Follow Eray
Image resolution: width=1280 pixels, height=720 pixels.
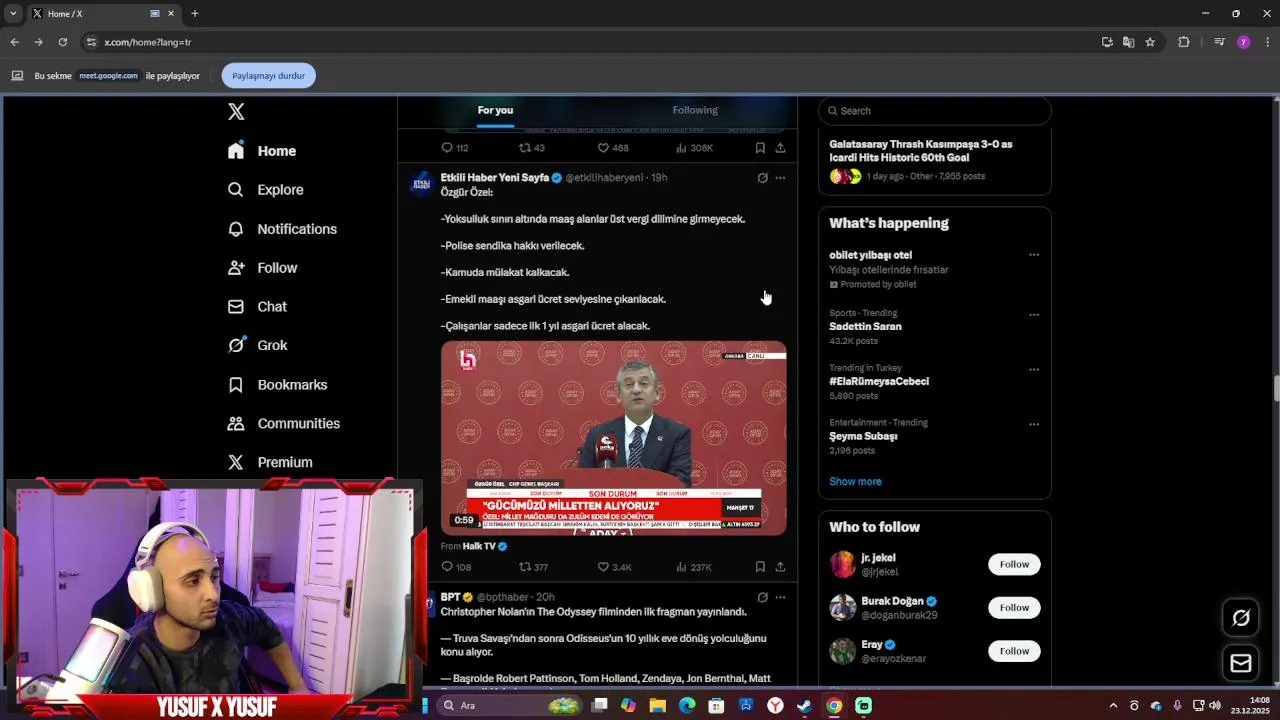click(1014, 652)
